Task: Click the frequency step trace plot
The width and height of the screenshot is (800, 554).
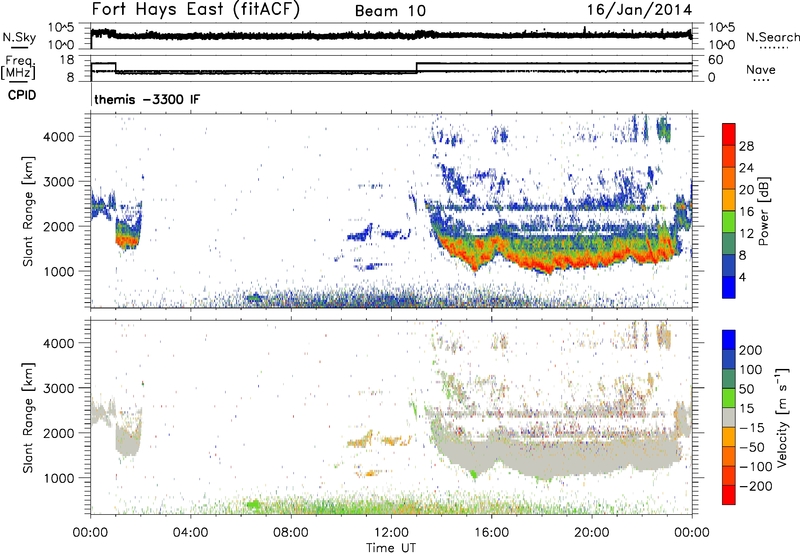Action: click(x=391, y=68)
